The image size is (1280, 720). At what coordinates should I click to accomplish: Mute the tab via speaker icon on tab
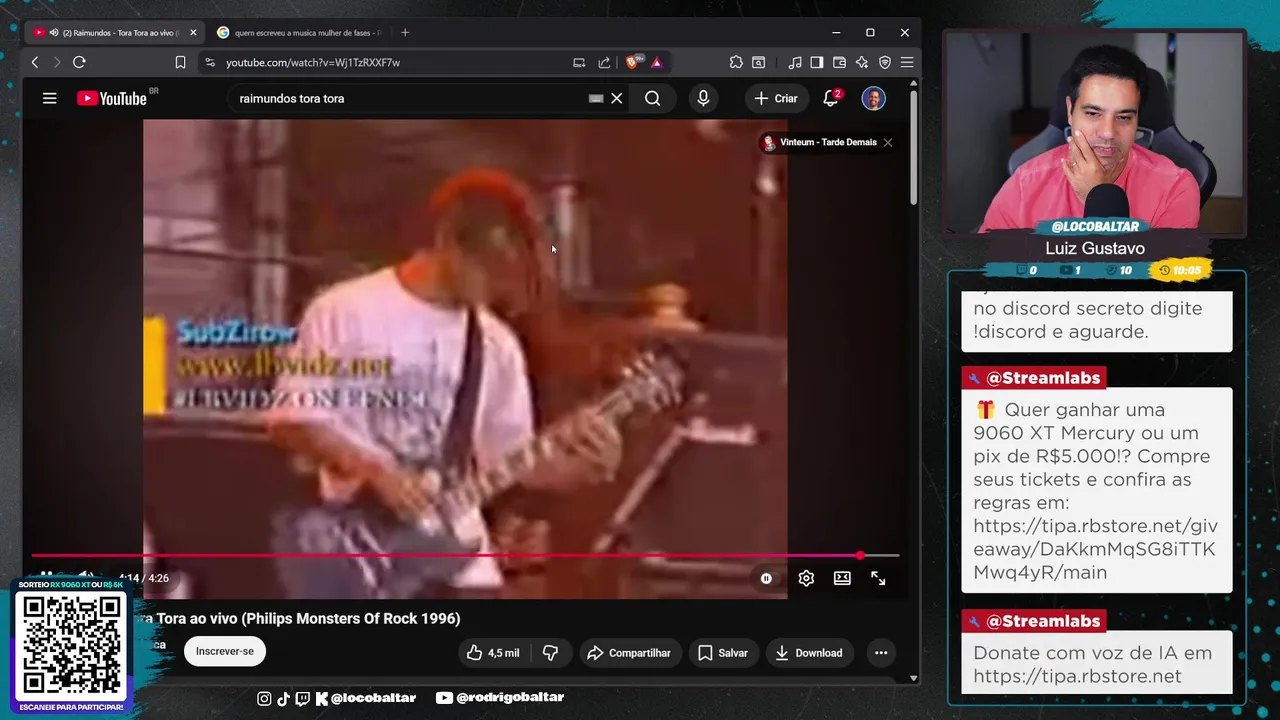click(x=54, y=33)
